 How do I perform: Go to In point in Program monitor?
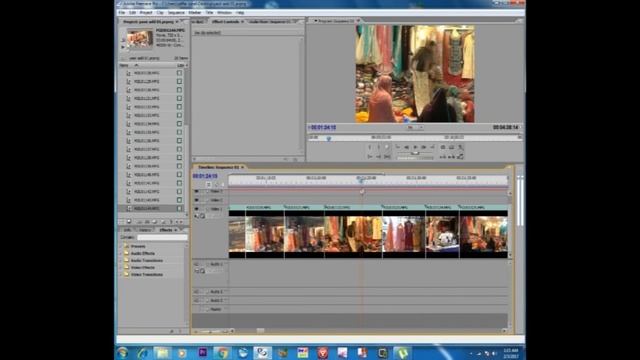click(370, 157)
